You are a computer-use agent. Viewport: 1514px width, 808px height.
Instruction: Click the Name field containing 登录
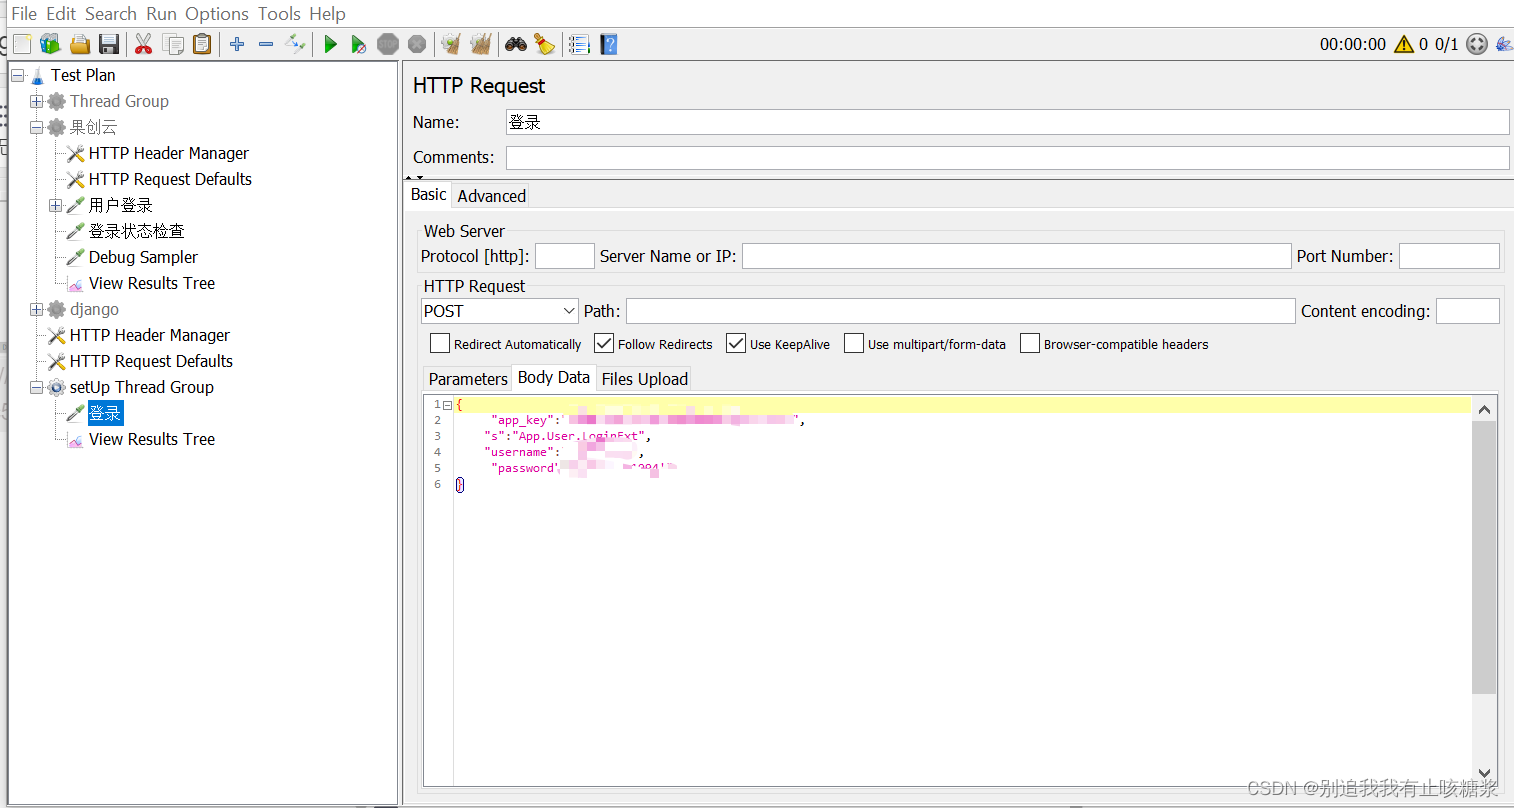(1007, 122)
